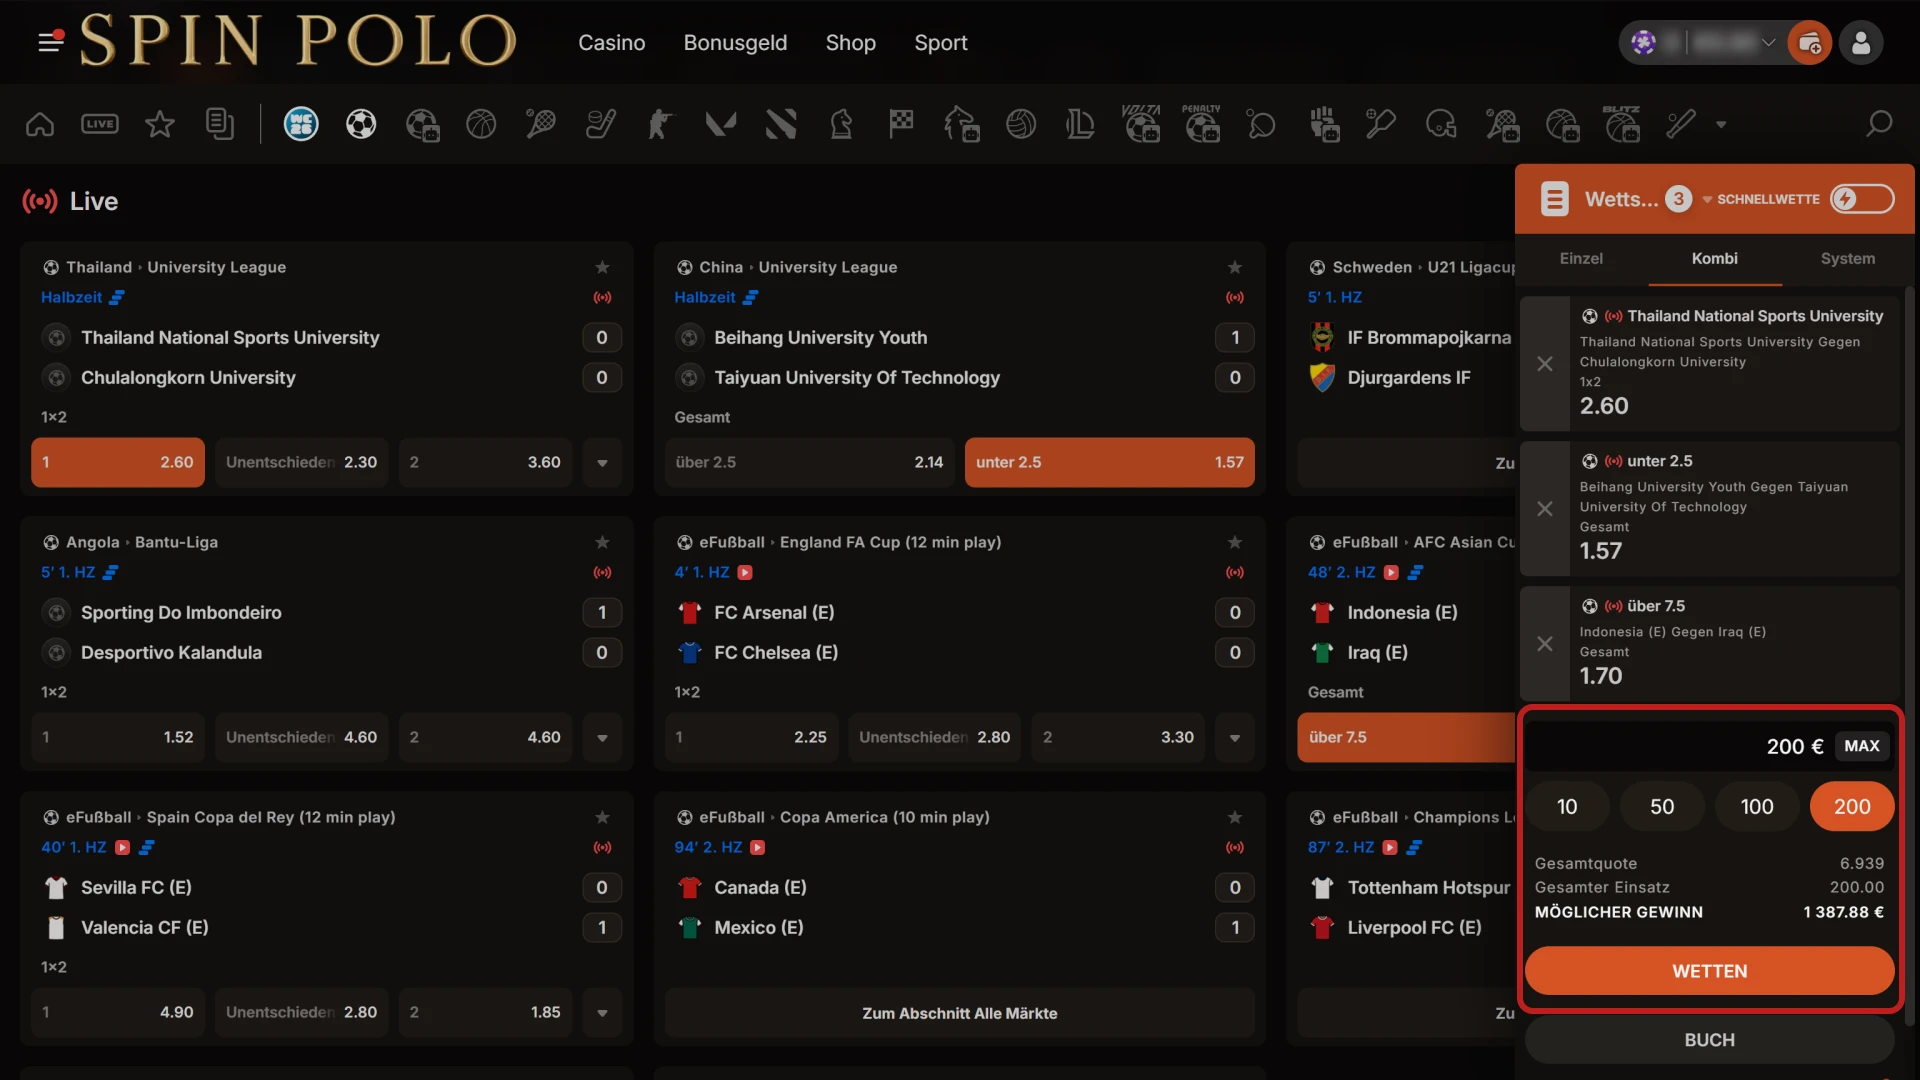Open the user profile icon
Image resolution: width=1920 pixels, height=1080 pixels.
[1861, 43]
